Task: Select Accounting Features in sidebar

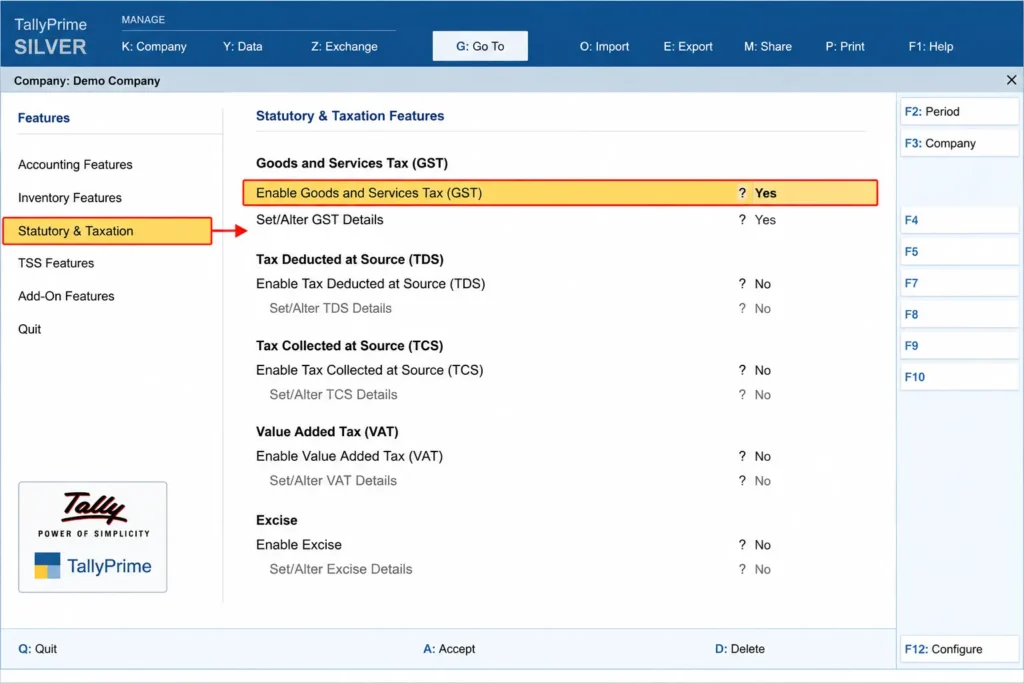Action: [x=75, y=165]
